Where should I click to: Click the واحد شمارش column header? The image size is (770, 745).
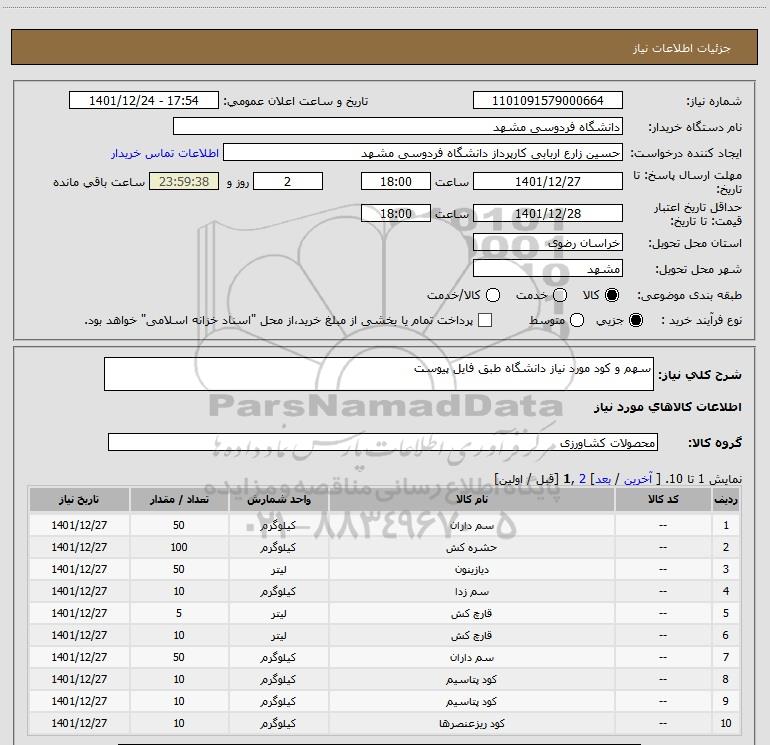click(278, 499)
